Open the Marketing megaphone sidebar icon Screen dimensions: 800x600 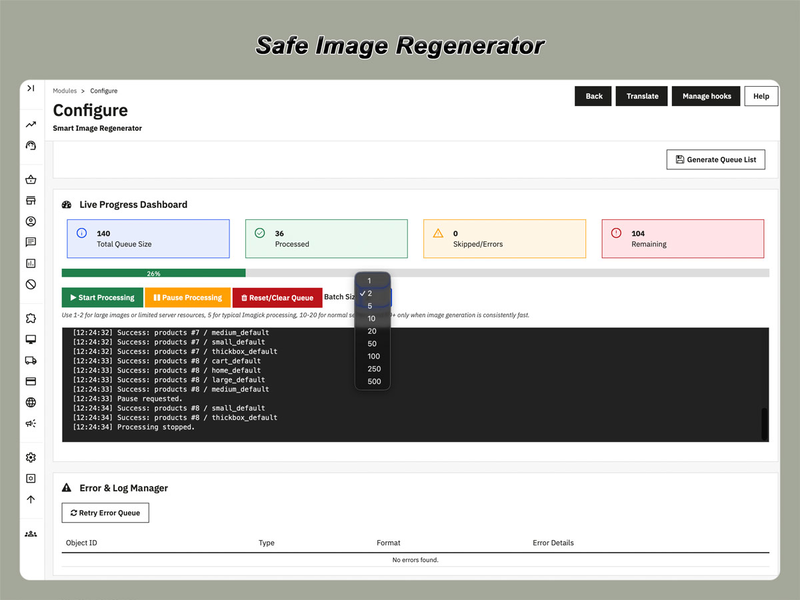pos(31,423)
